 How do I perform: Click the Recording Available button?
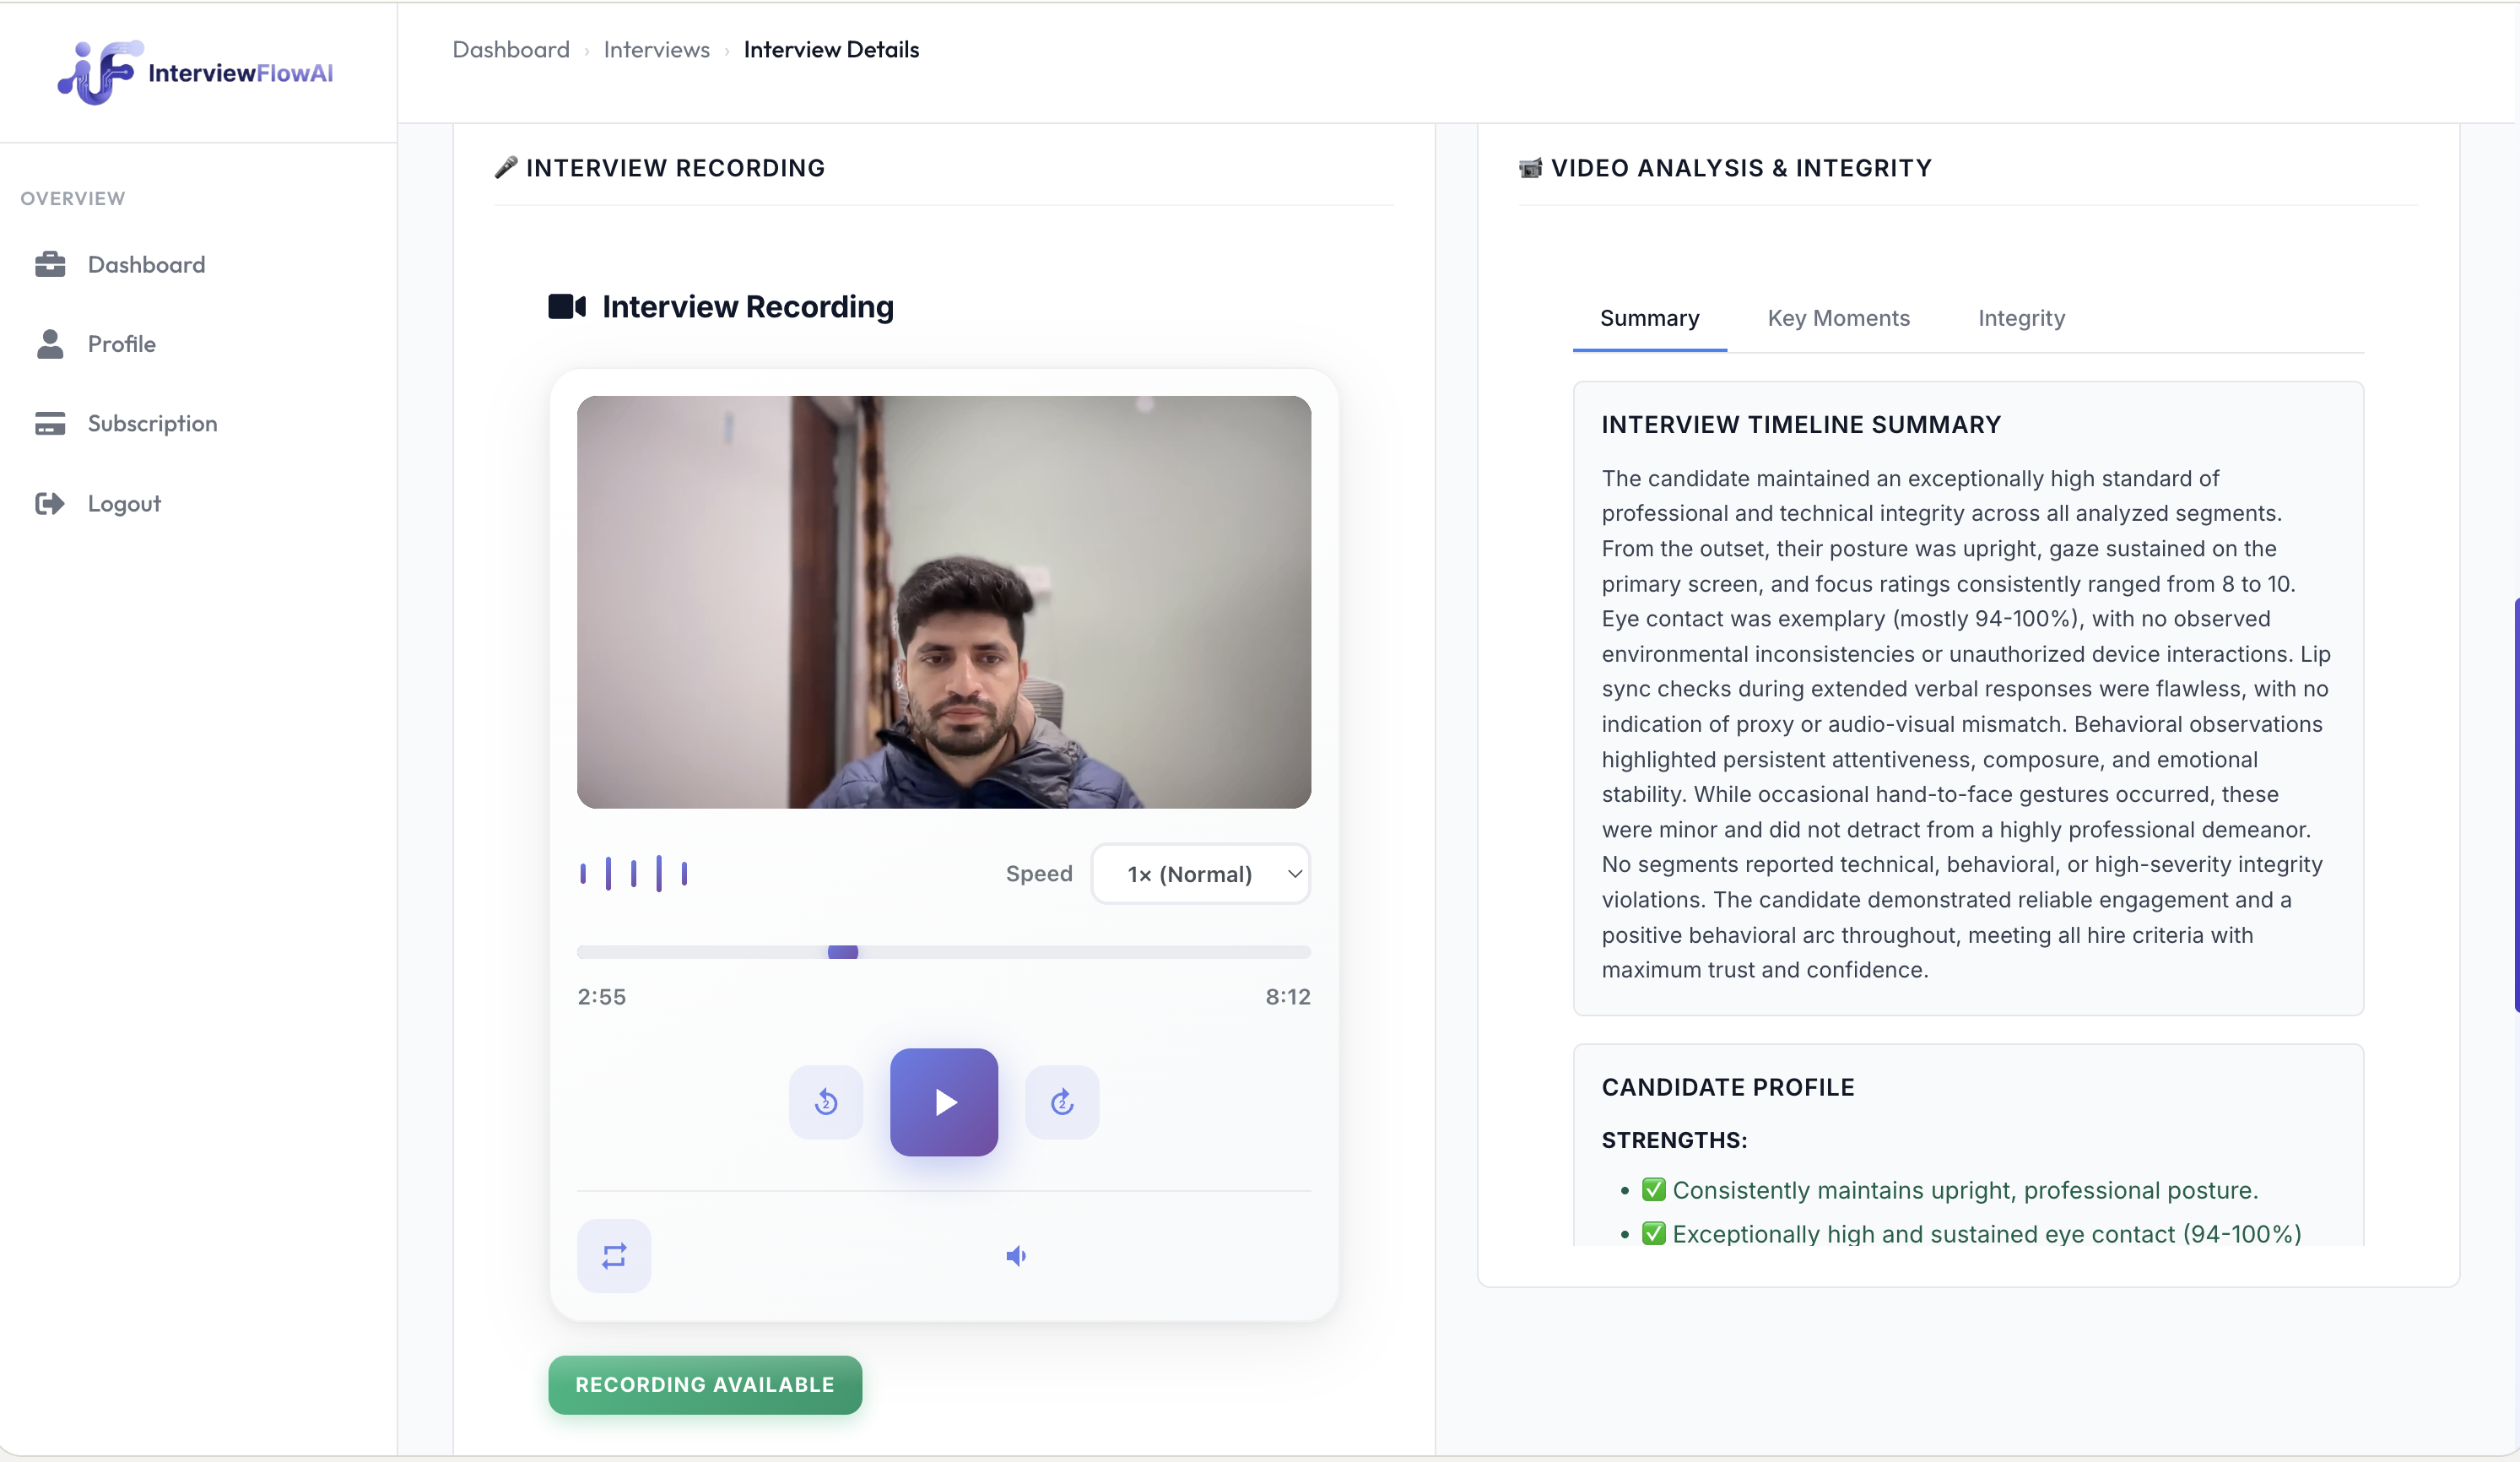tap(705, 1385)
